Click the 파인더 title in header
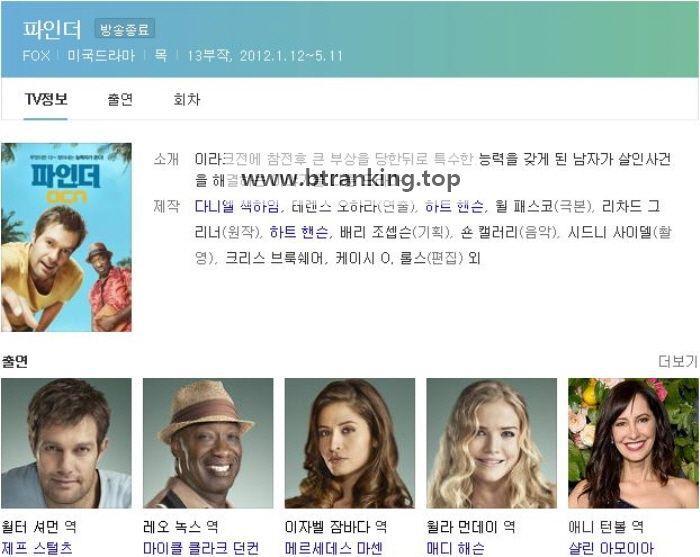This screenshot has width=700, height=557. coord(52,29)
